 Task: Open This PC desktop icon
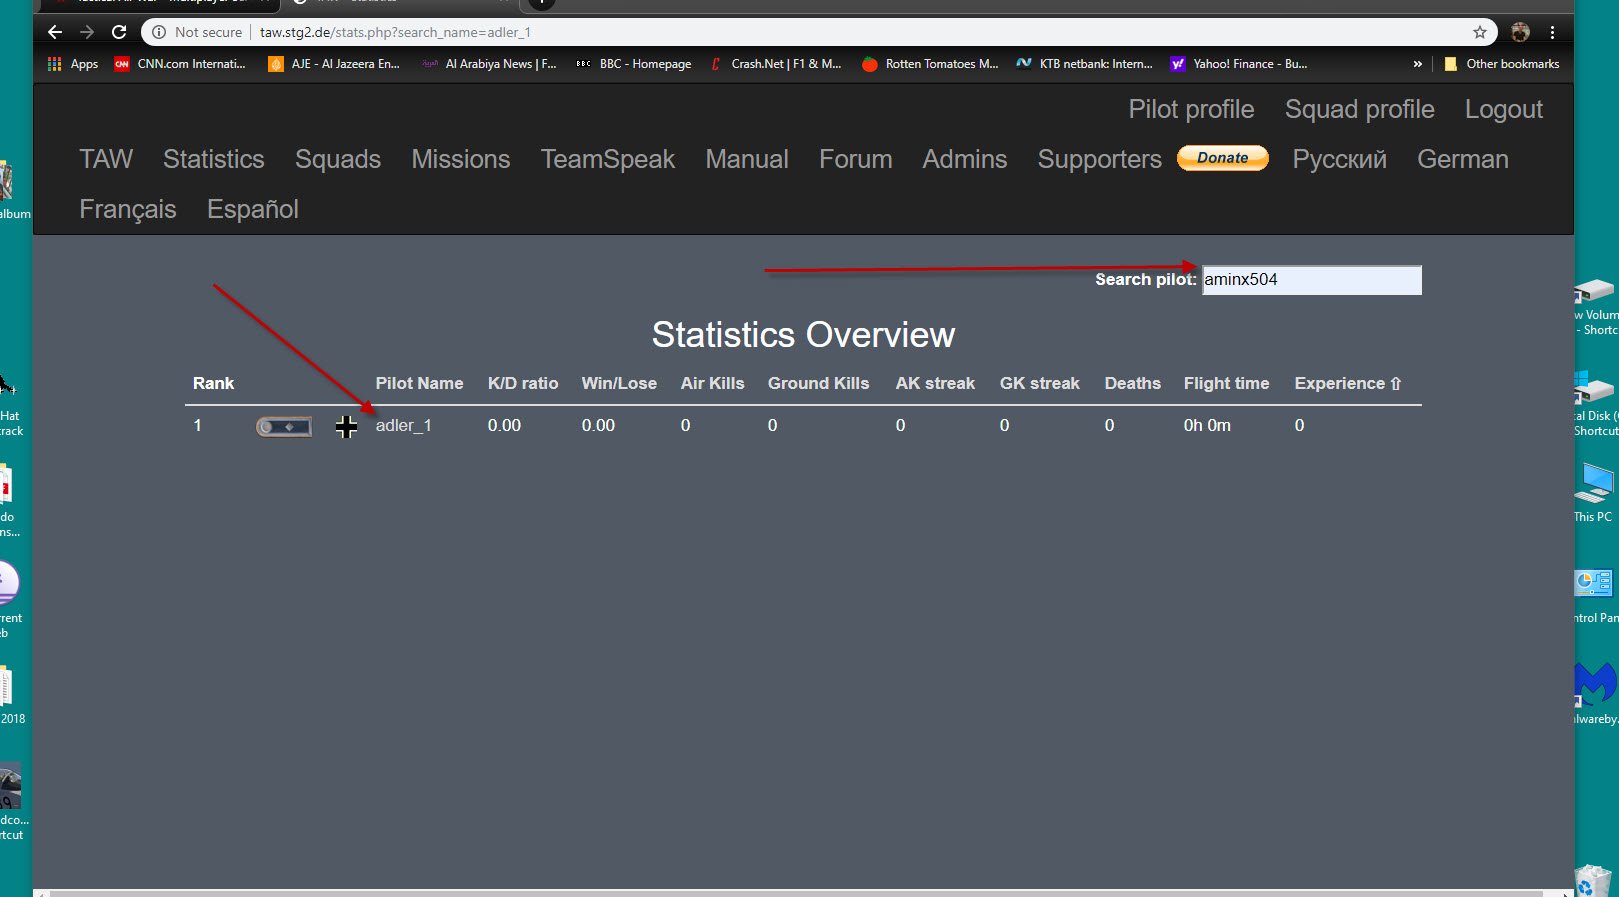pos(1594,492)
